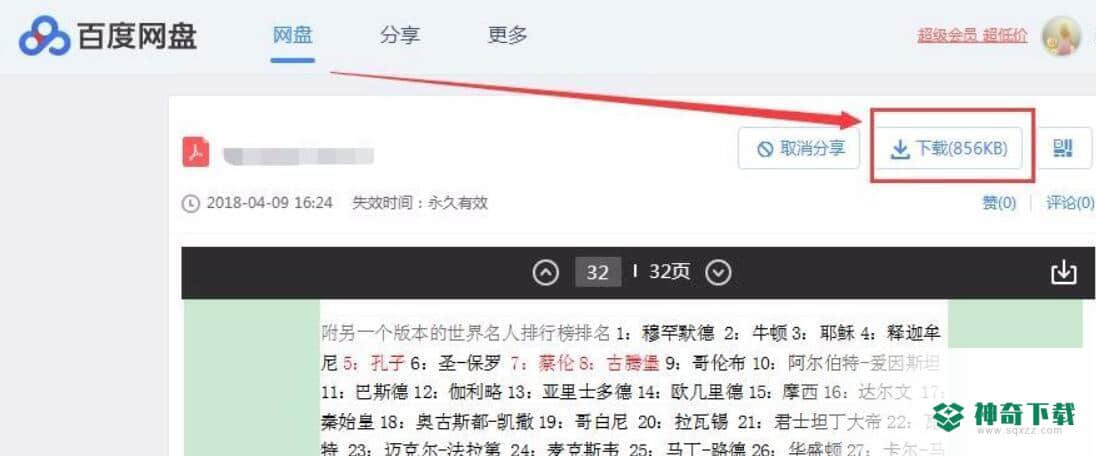Like the file with 赞(0)
This screenshot has width=1096, height=456.
[x=999, y=203]
